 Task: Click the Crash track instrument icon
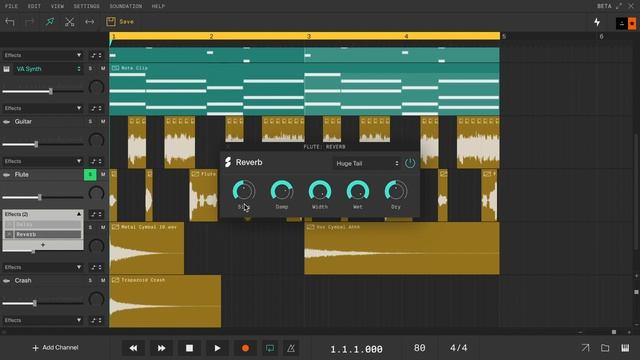pyautogui.click(x=7, y=281)
